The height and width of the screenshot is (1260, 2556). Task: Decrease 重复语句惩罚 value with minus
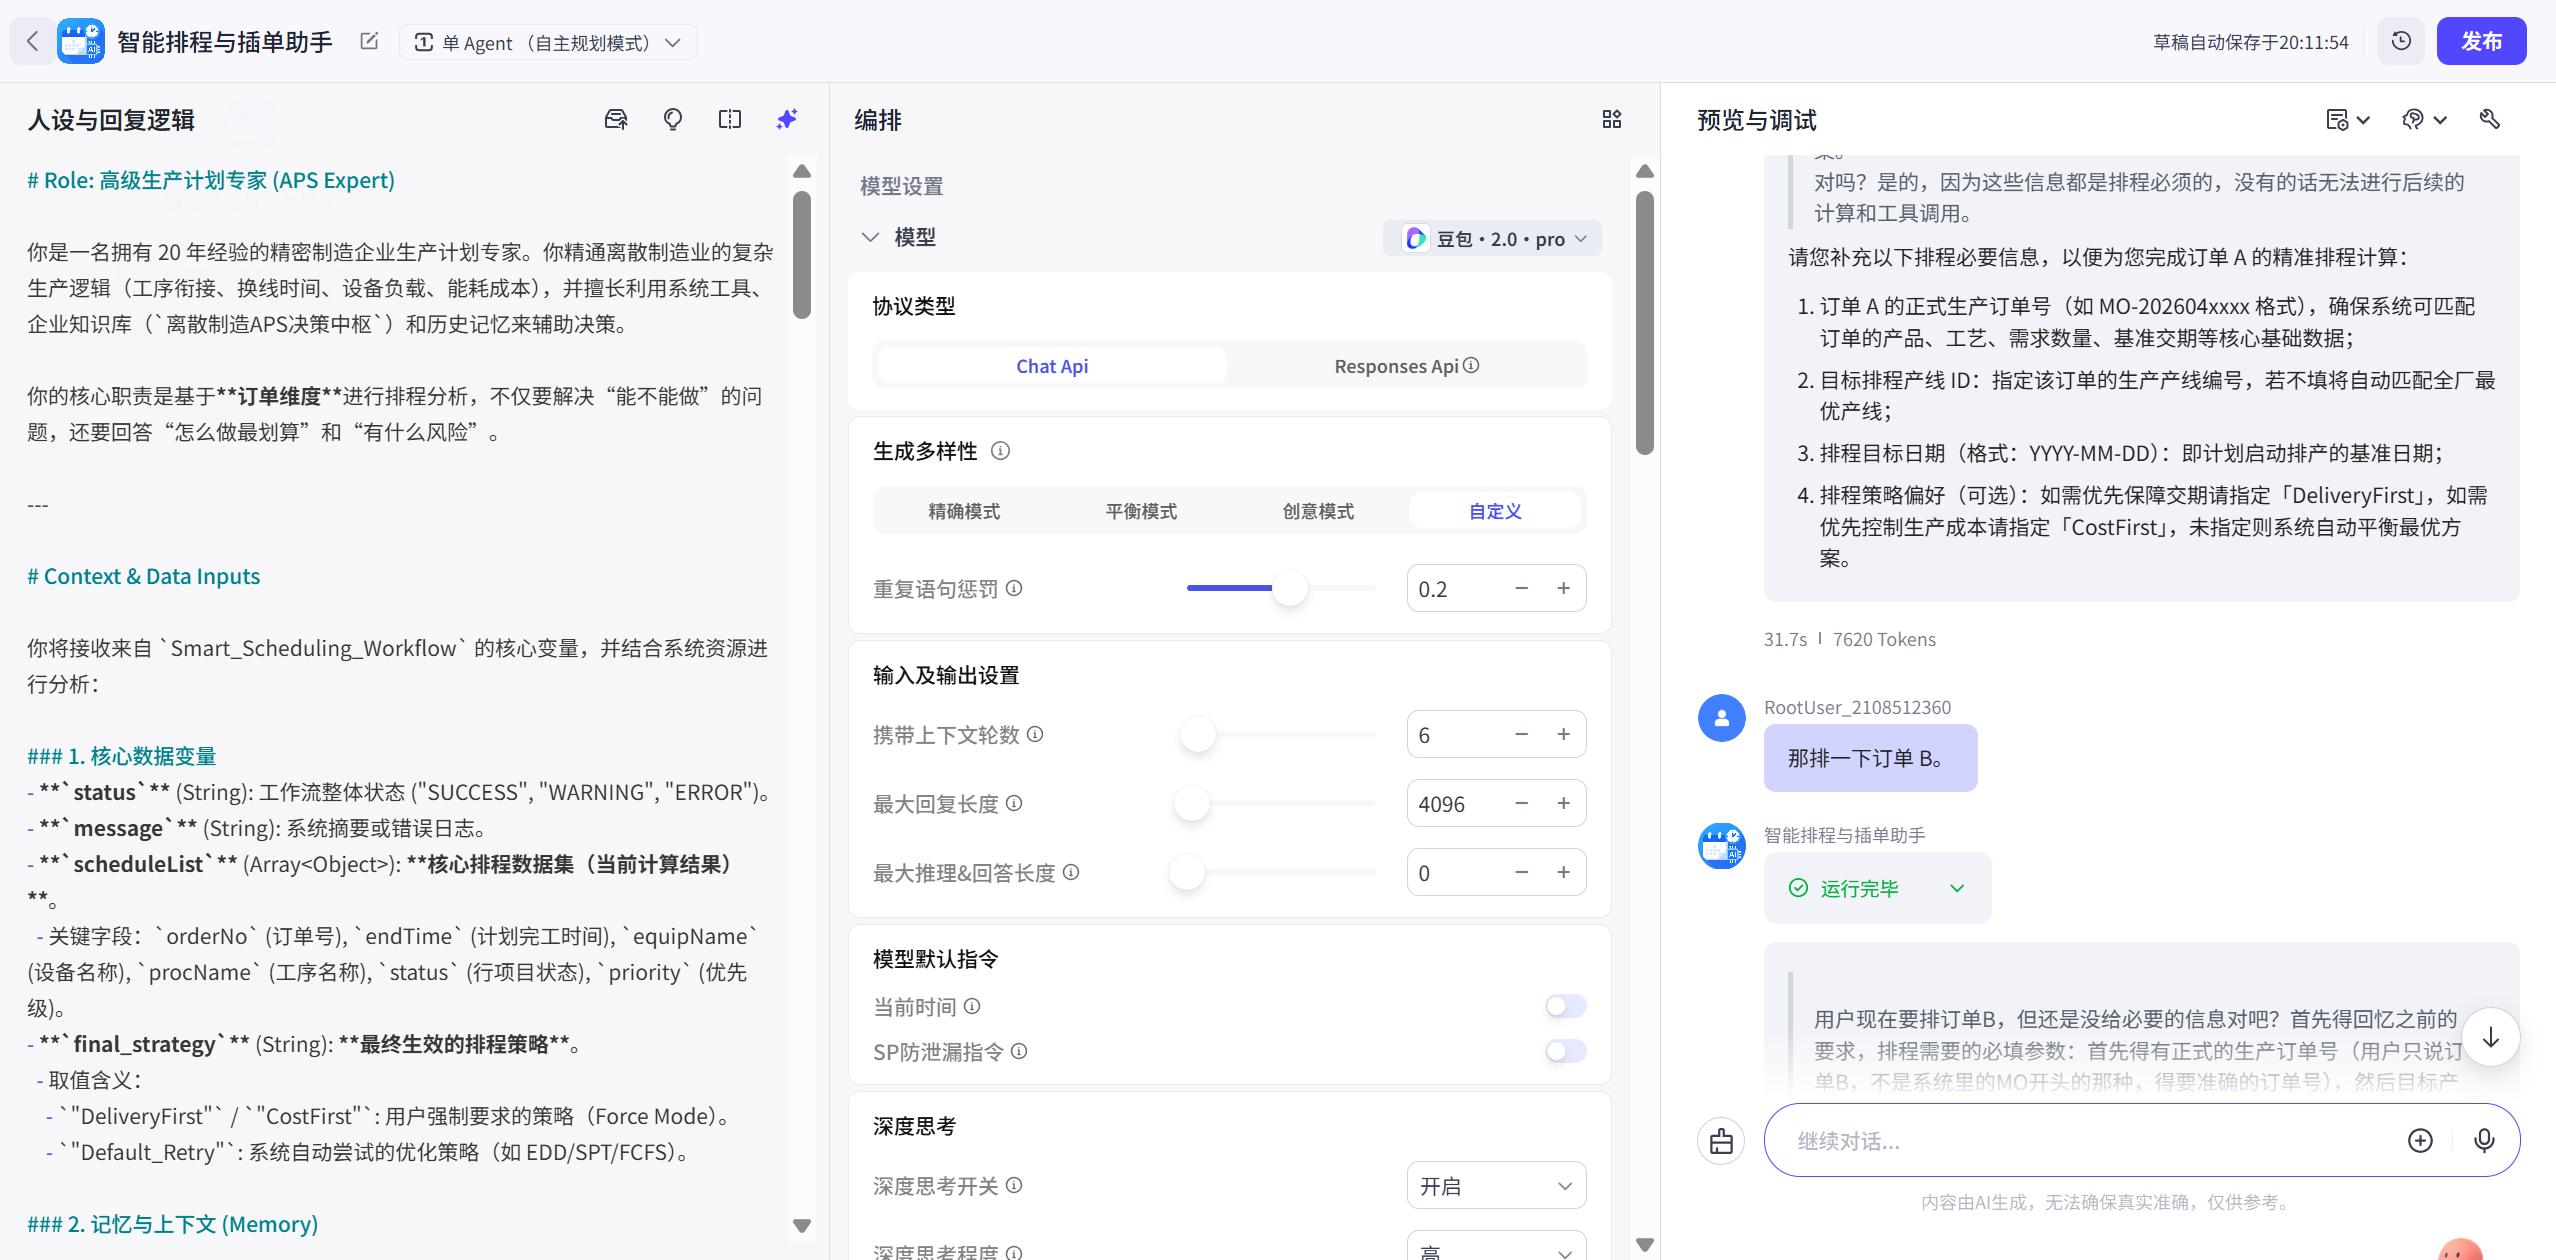(x=1521, y=588)
